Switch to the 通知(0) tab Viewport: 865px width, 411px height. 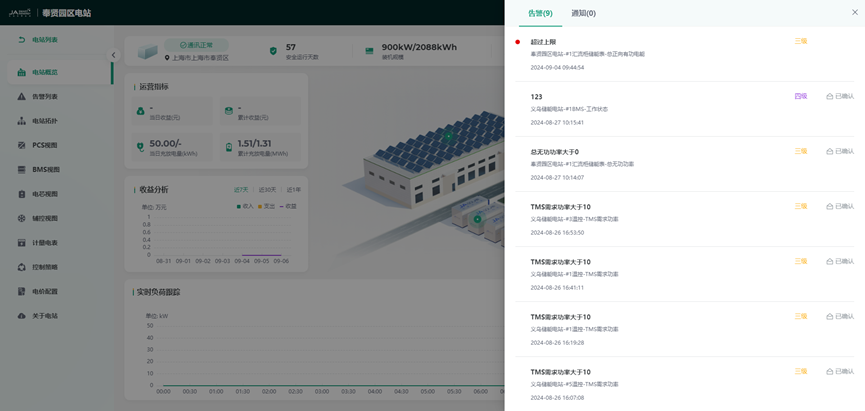tap(583, 13)
